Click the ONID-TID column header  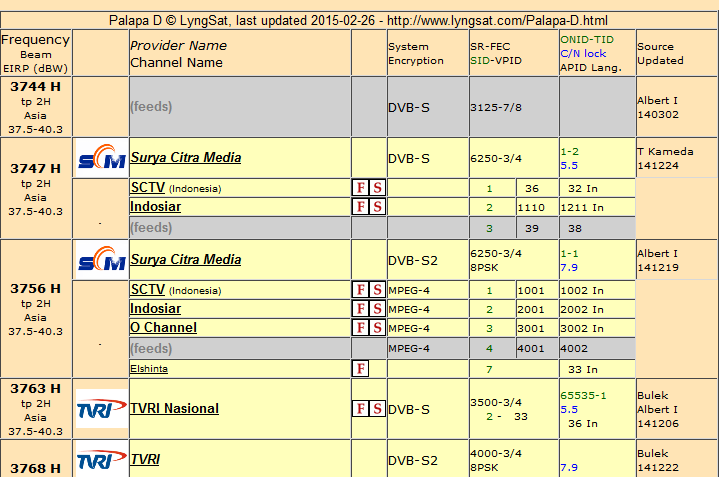click(x=597, y=53)
